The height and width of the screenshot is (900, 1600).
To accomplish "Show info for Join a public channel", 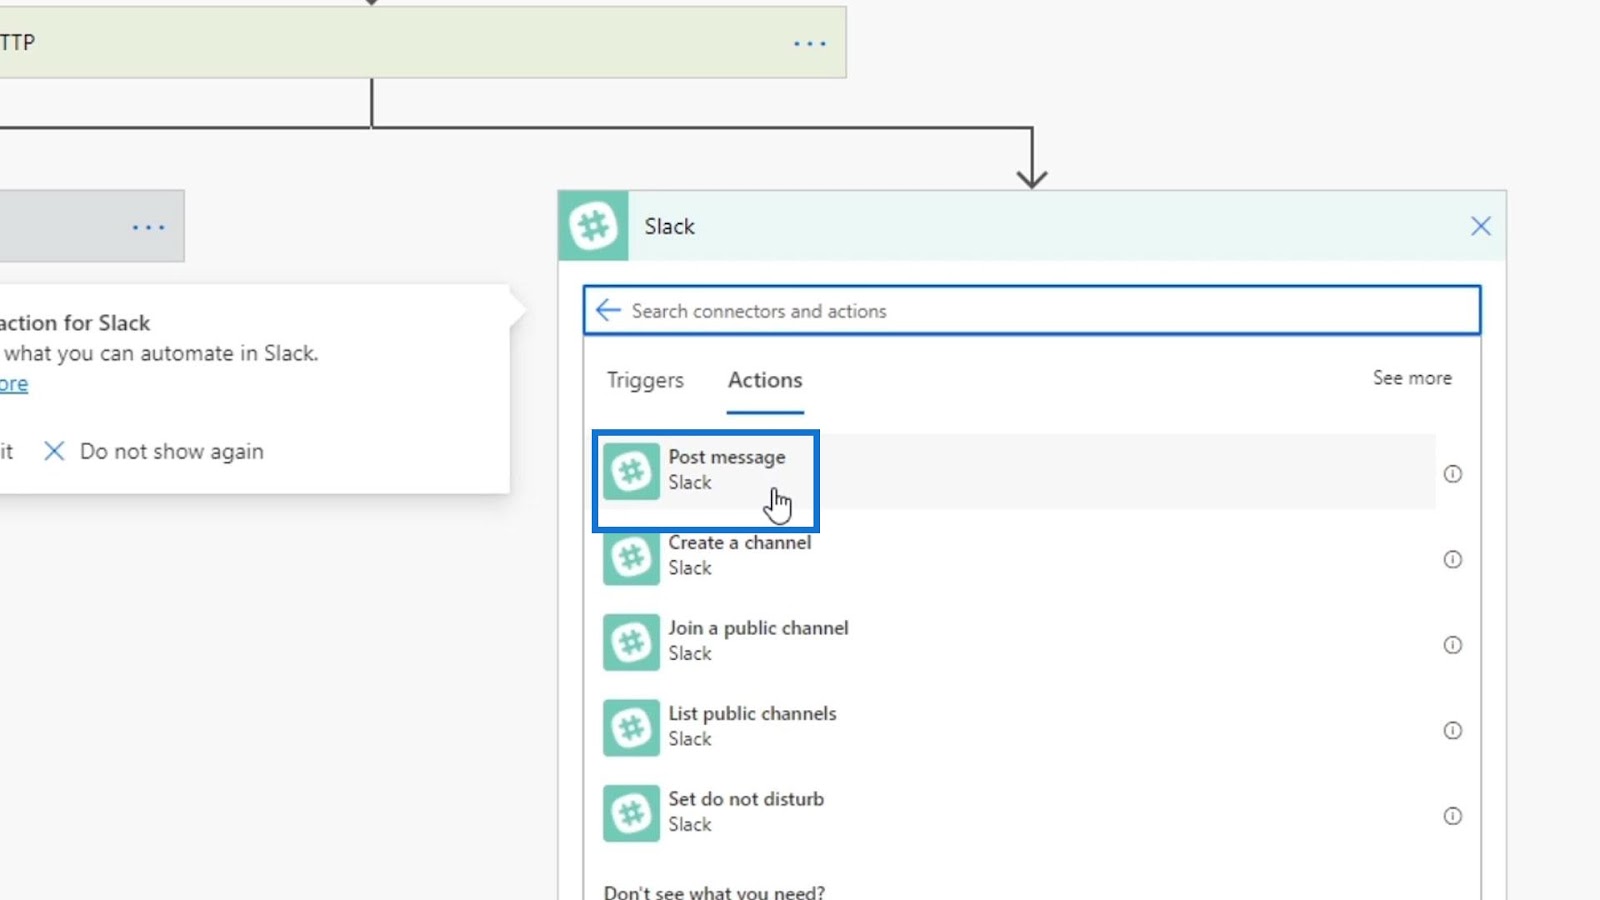I will pos(1453,645).
